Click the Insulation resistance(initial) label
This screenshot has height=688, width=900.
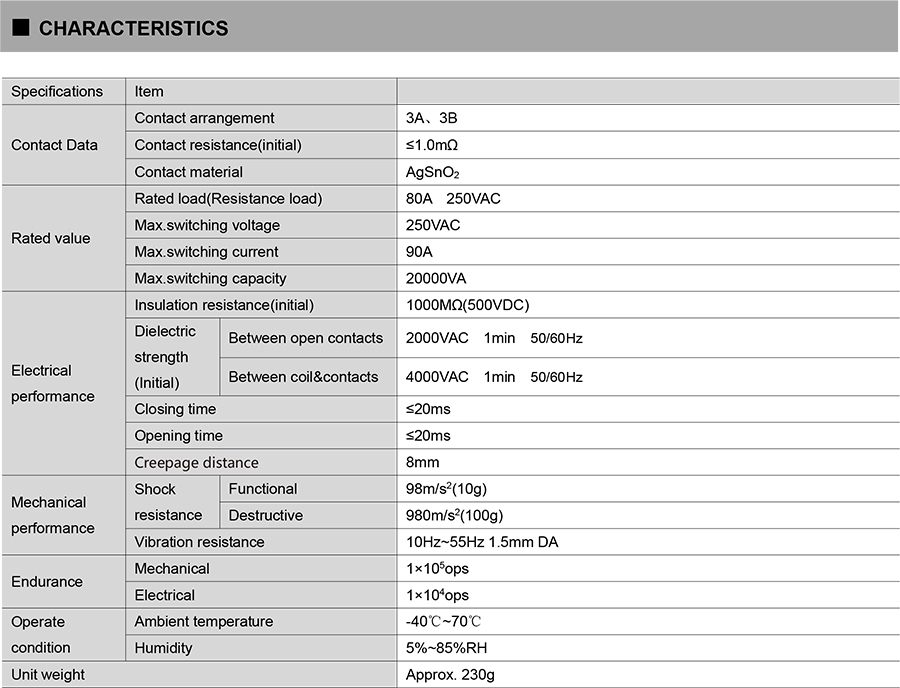click(224, 305)
